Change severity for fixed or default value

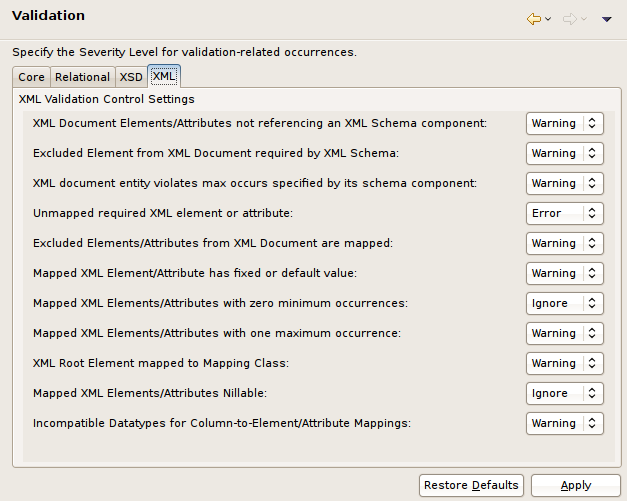coord(564,273)
